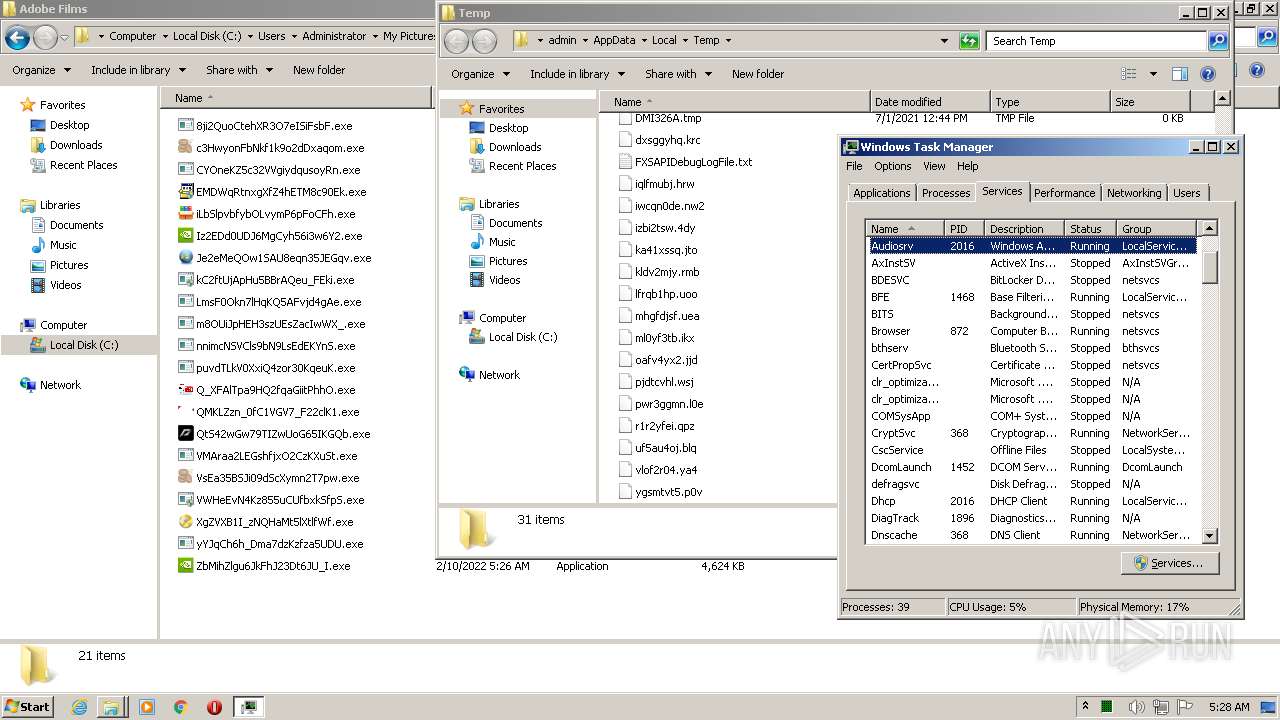Viewport: 1280px width, 720px height.
Task: Open Organize dropdown in Adobe Films window
Action: coord(41,70)
